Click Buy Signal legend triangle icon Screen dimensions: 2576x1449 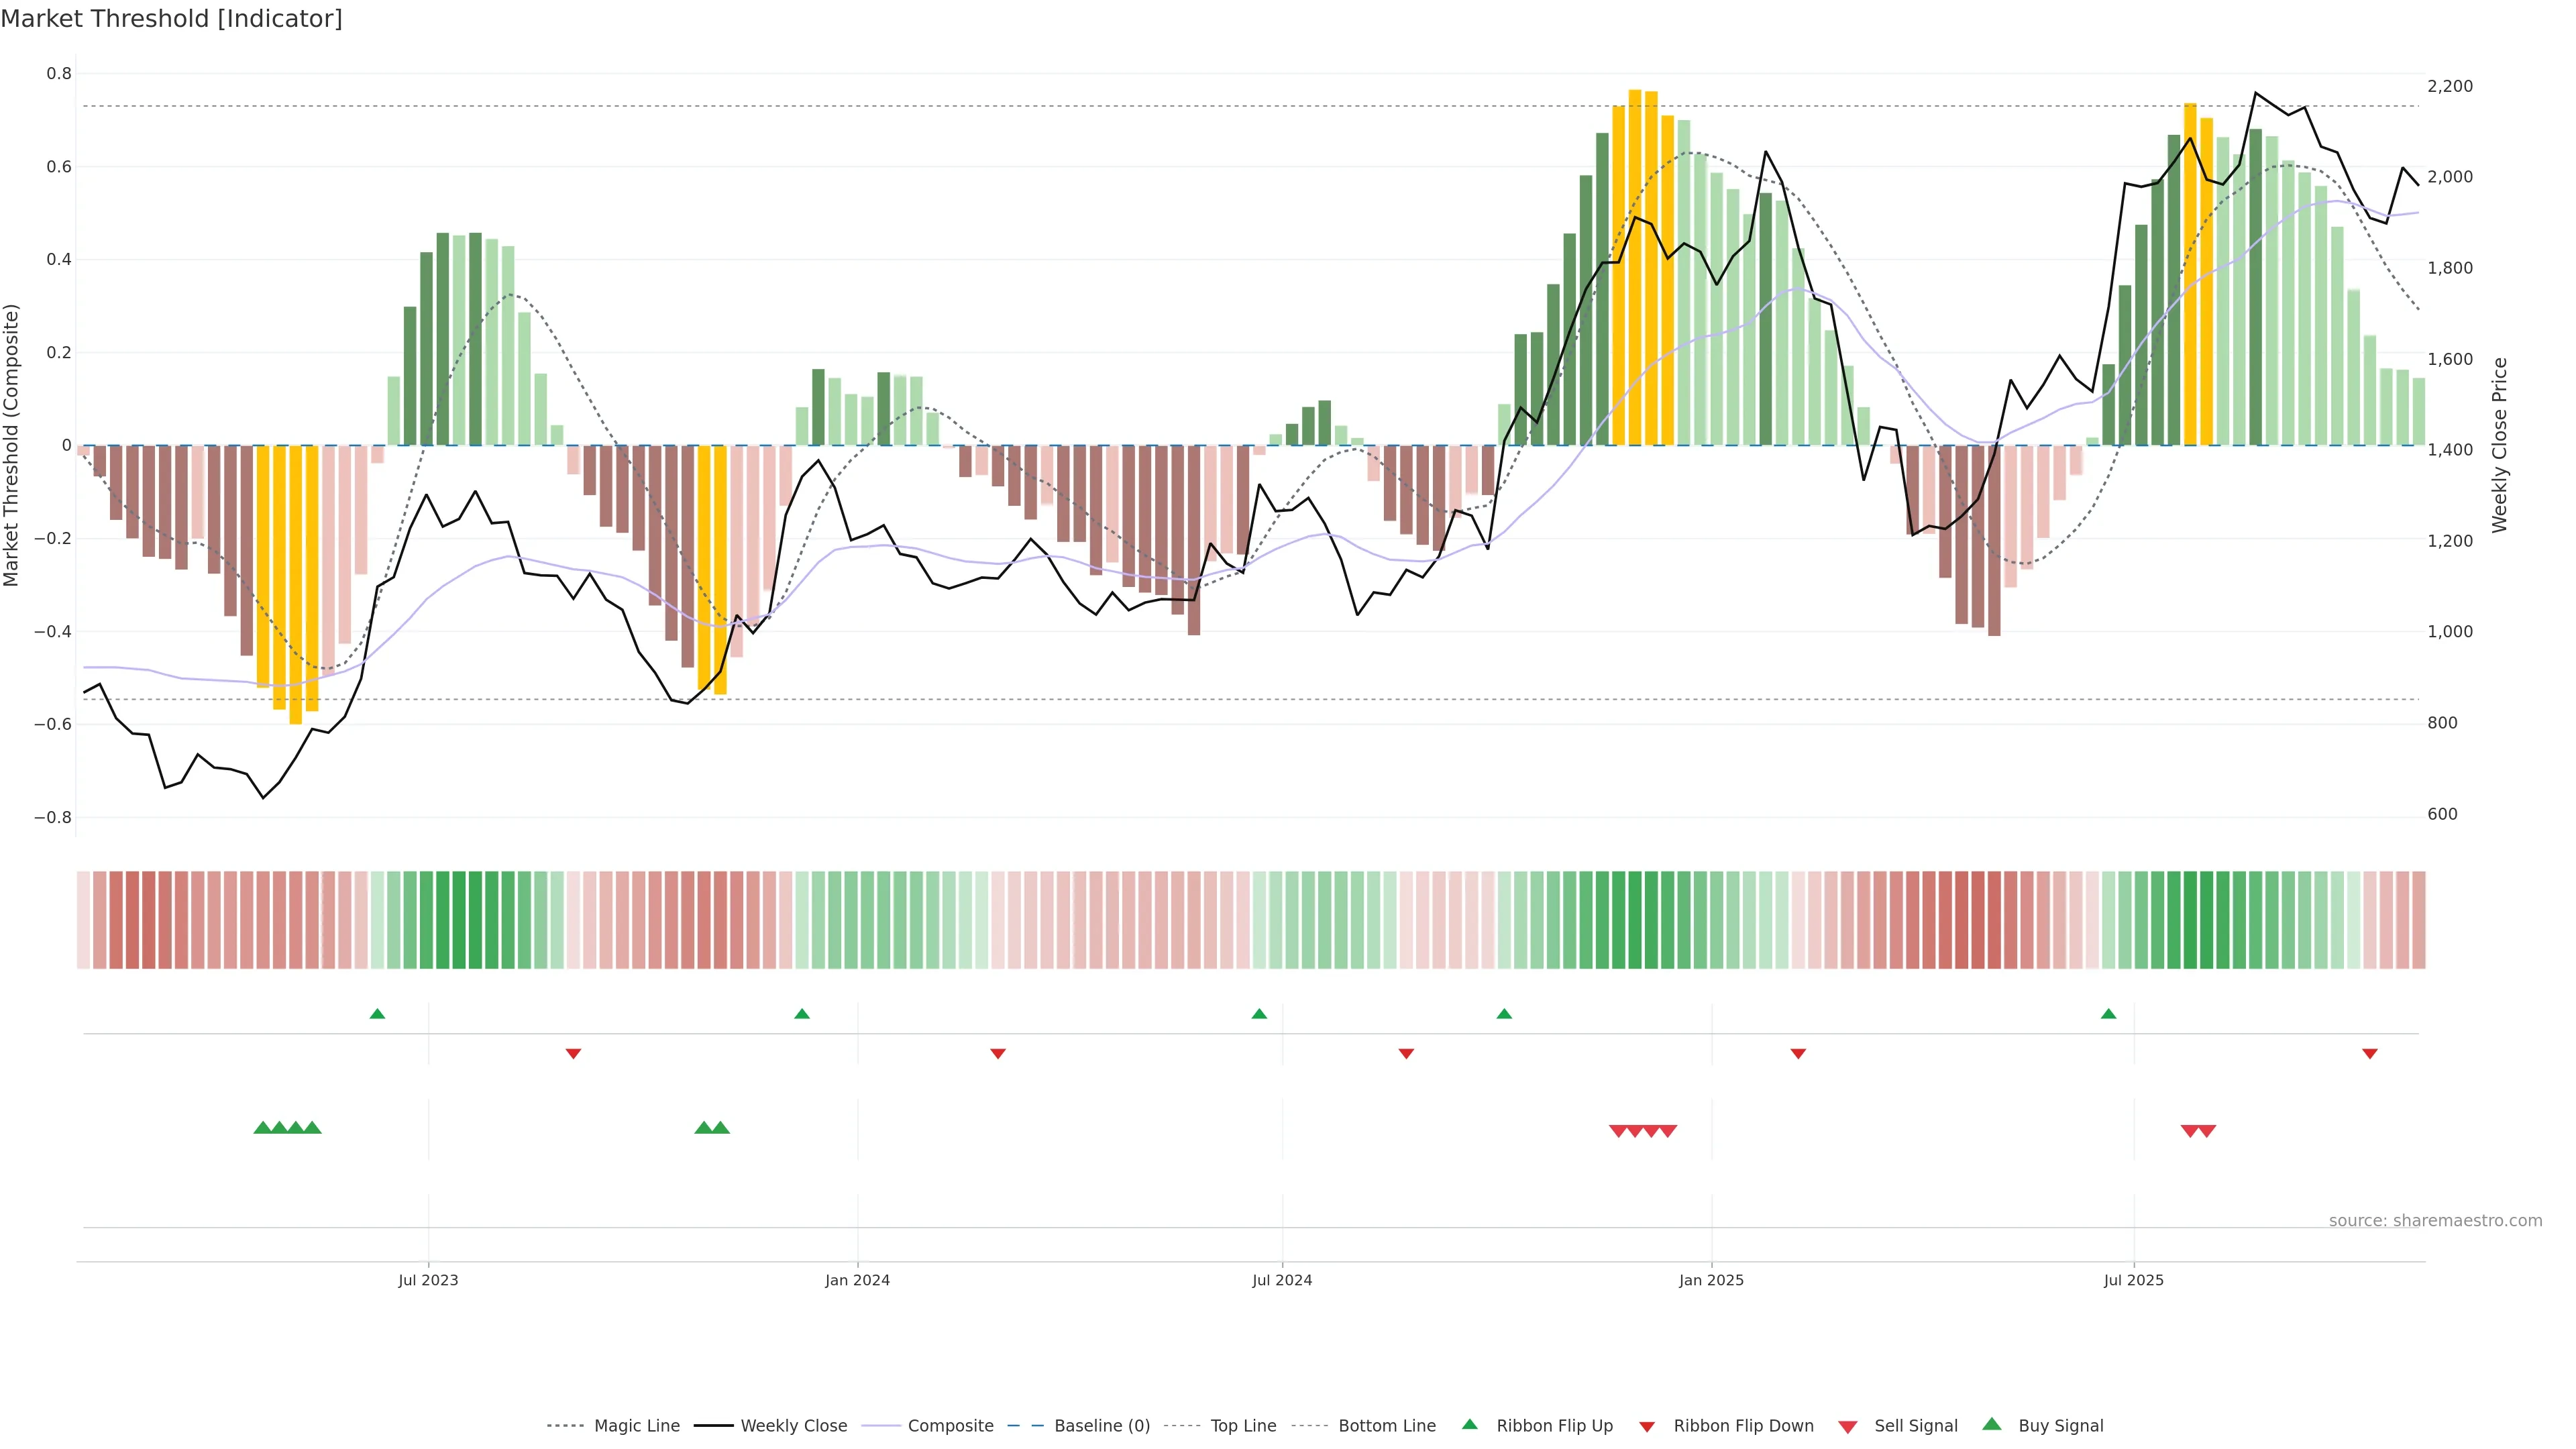1992,1425
